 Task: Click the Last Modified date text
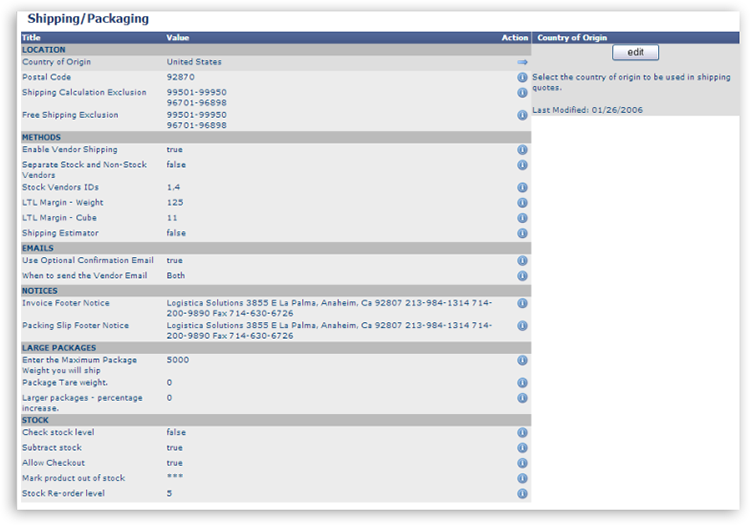[587, 110]
